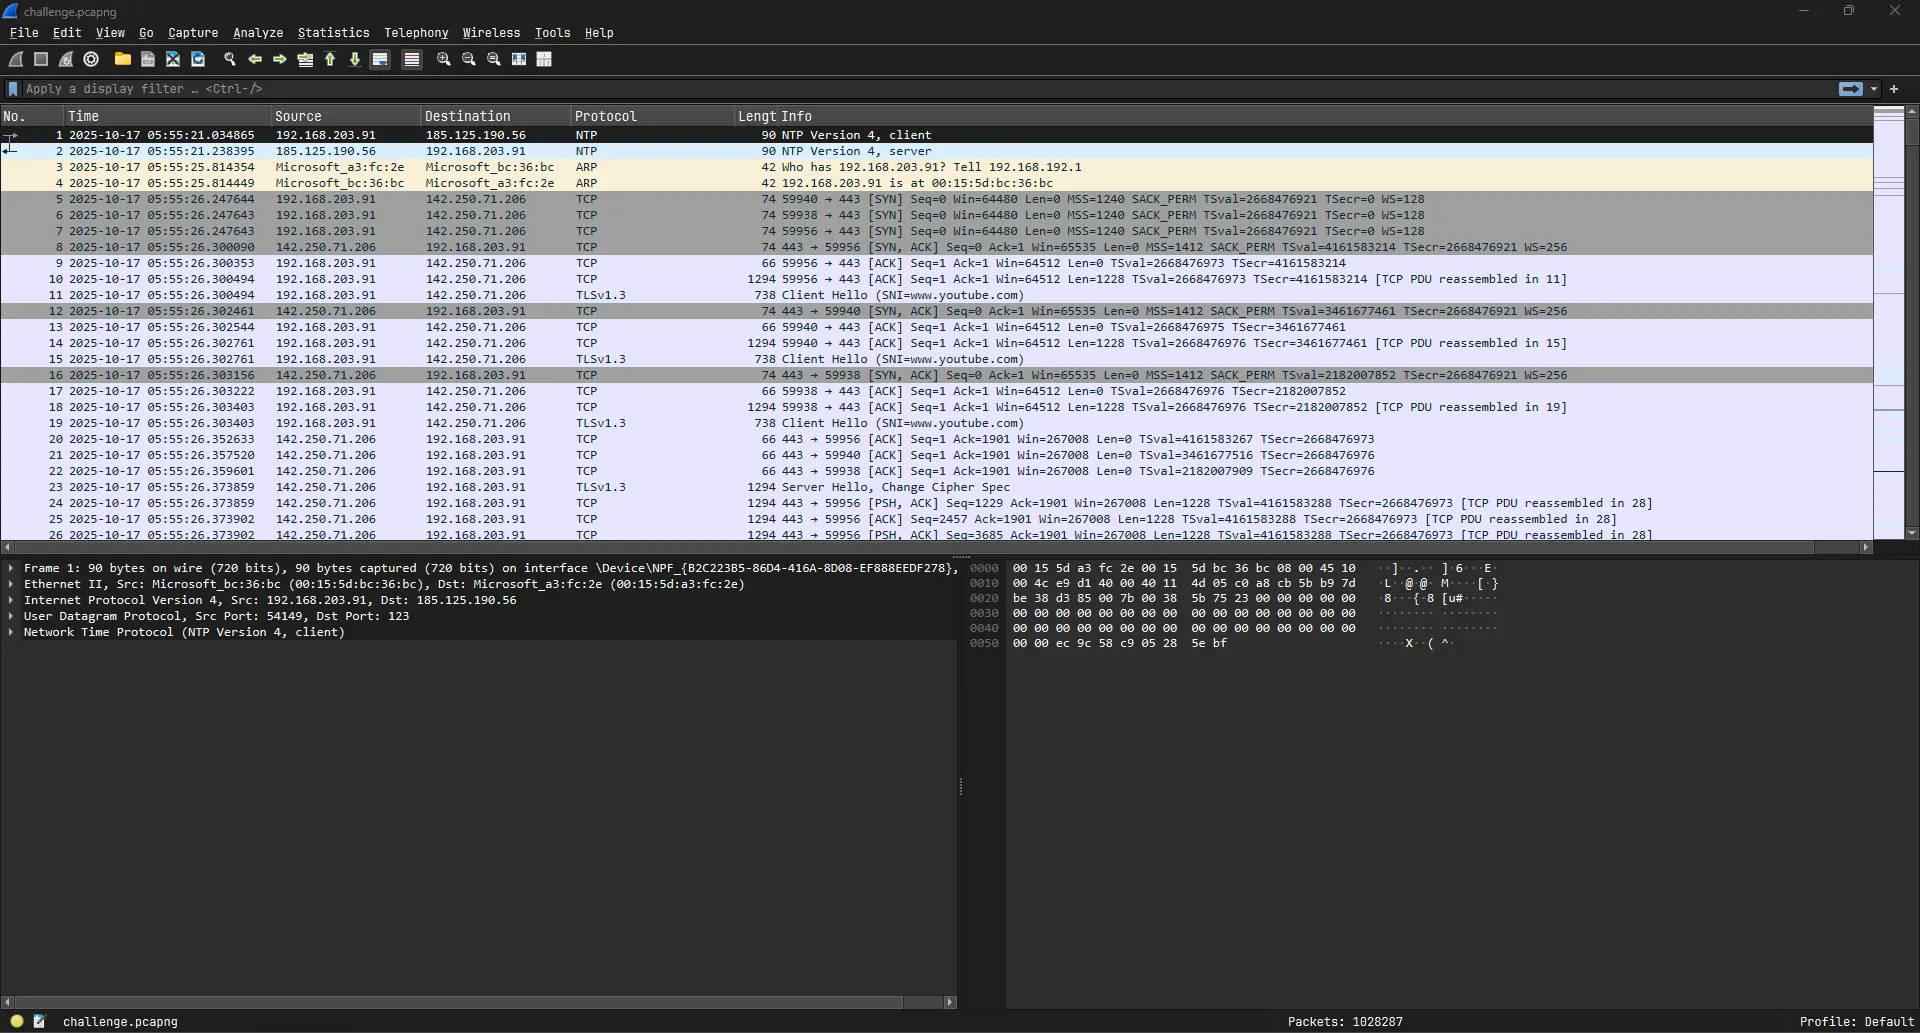Expand the Internet Protocol Version 4 node
Screen dimensions: 1920x1033
click(x=11, y=600)
